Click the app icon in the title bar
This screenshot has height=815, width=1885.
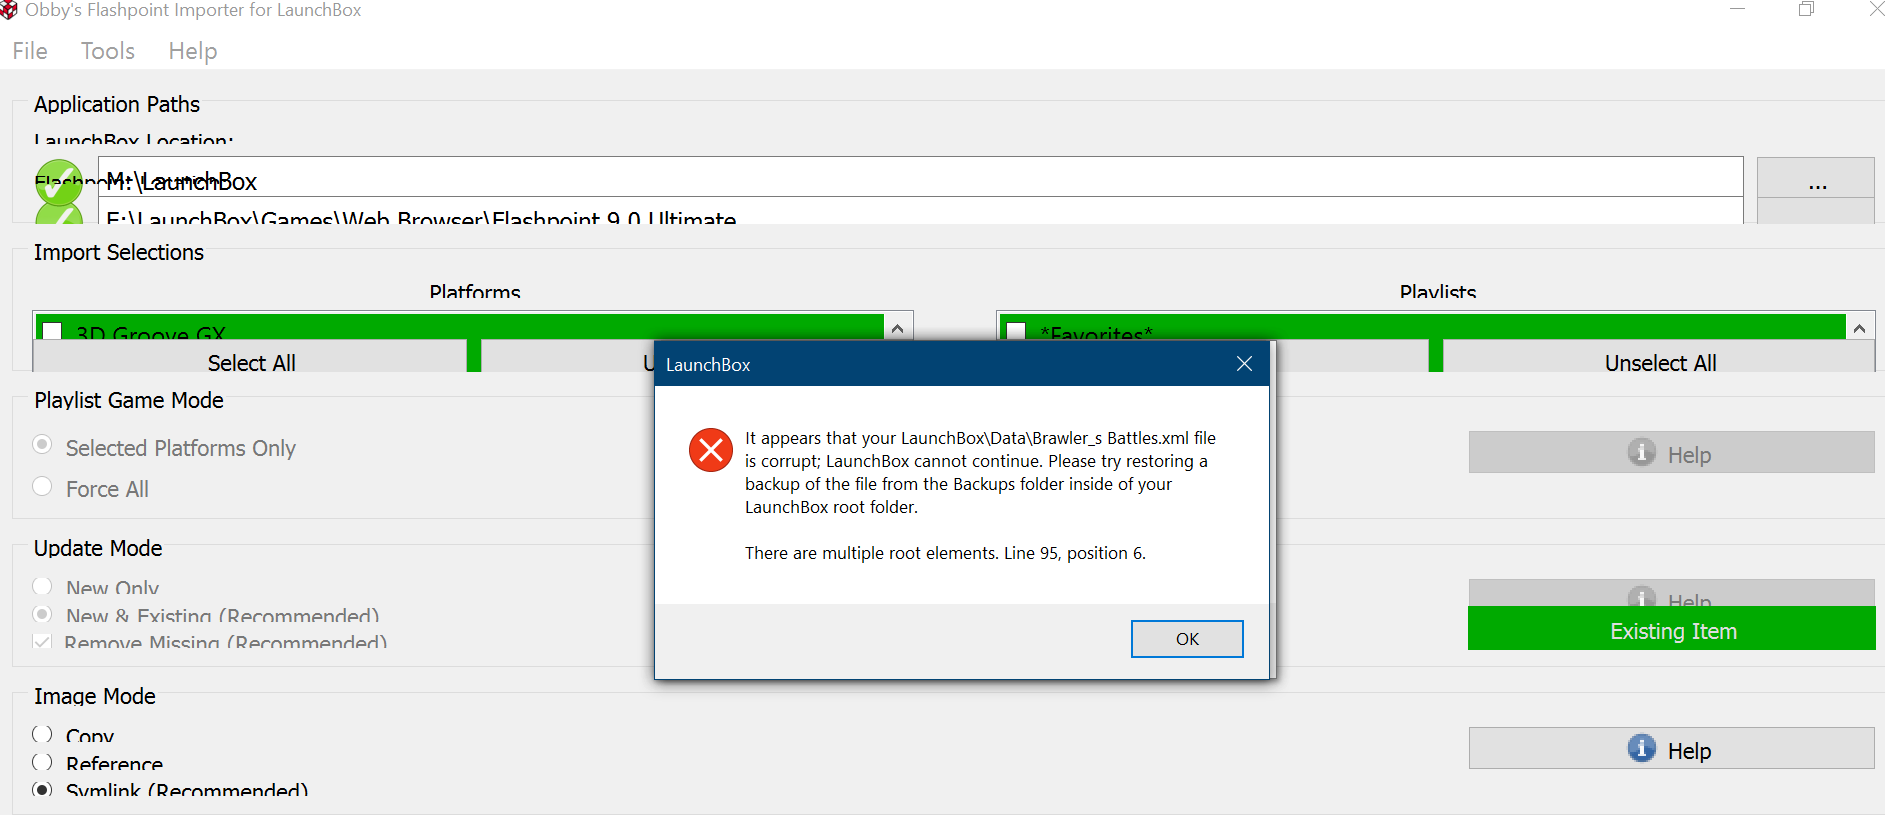[x=9, y=10]
